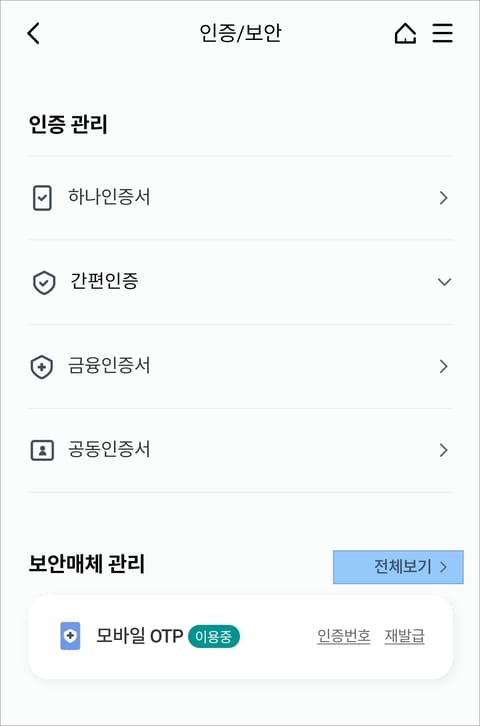Click the blue 모바일 OTP device icon
This screenshot has height=726, width=480.
tap(70, 636)
